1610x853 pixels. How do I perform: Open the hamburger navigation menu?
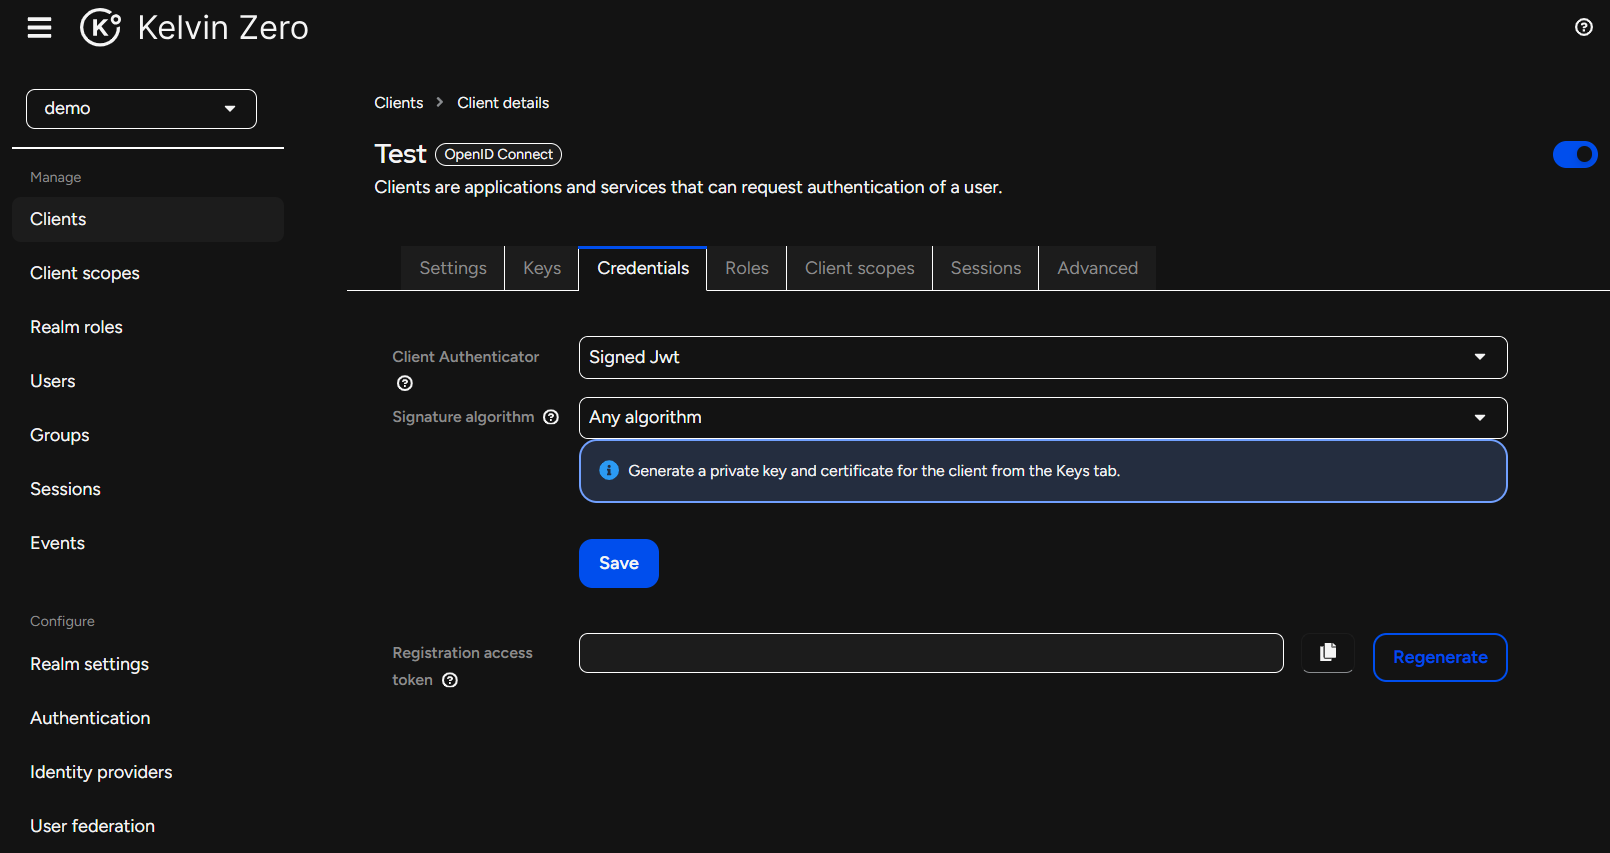(39, 28)
